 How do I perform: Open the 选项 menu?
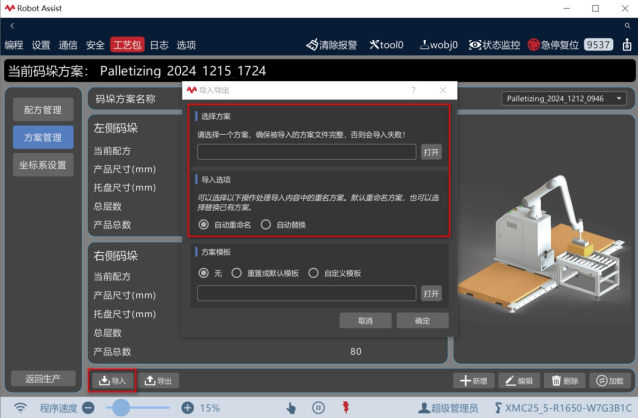tap(186, 45)
